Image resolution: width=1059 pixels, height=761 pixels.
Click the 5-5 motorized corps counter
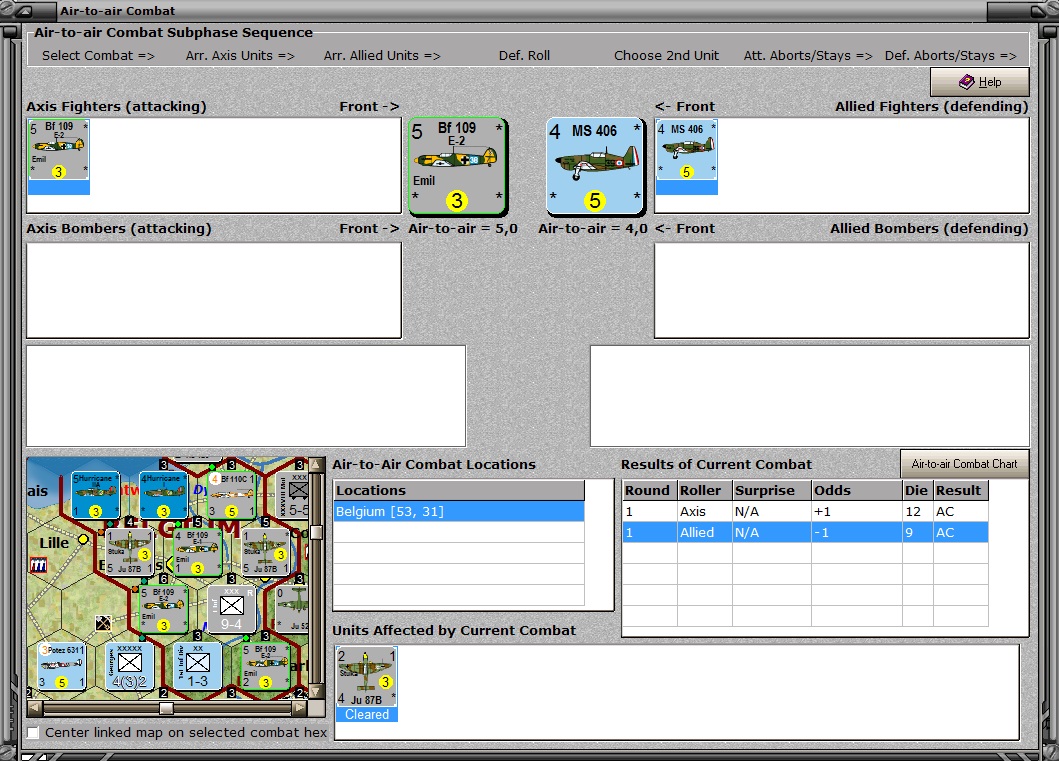(294, 495)
